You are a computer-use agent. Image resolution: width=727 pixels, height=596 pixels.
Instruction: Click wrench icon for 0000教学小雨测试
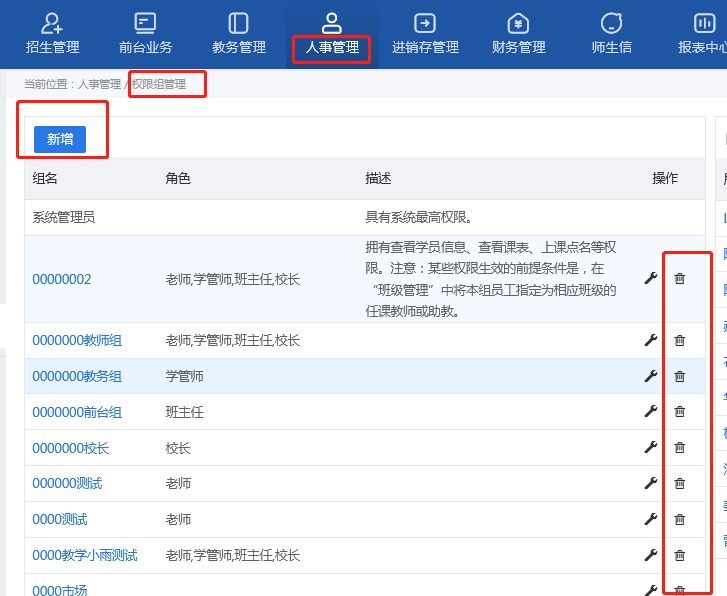[x=651, y=555]
